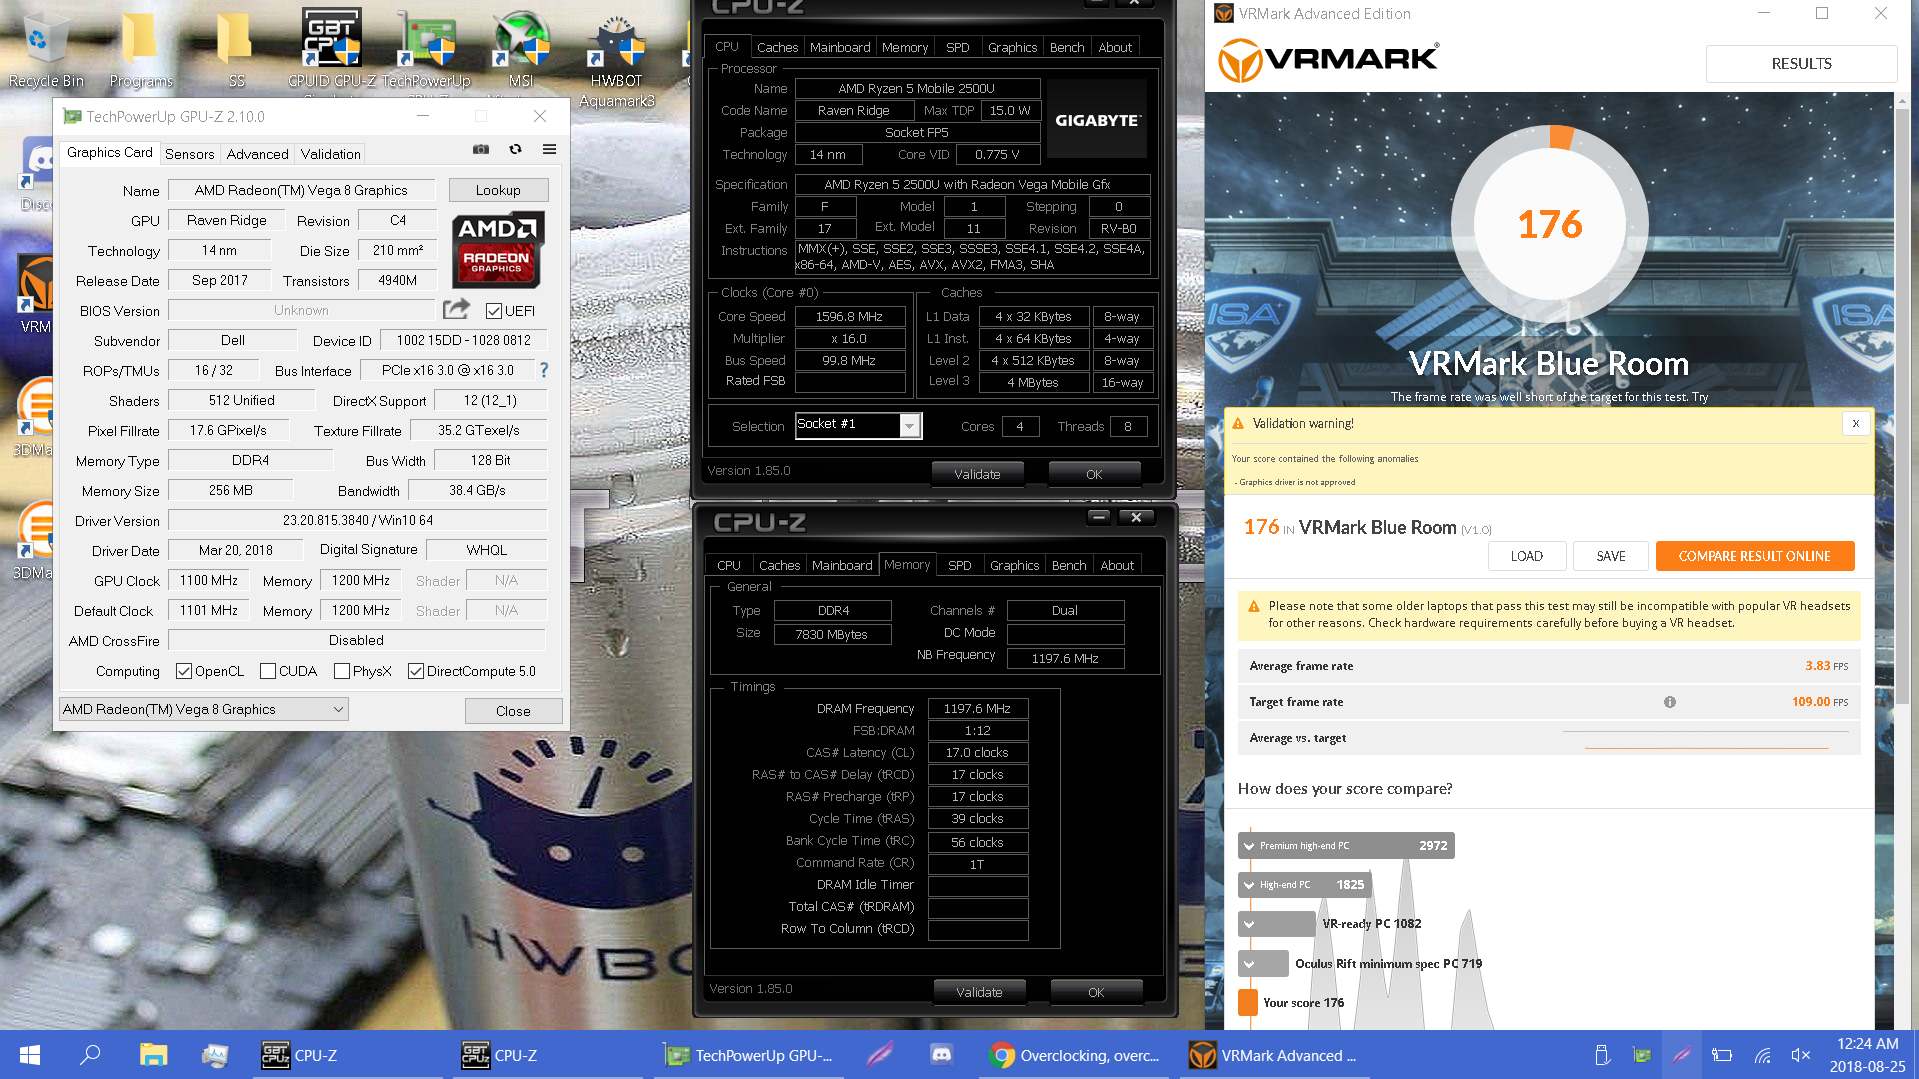This screenshot has width=1919, height=1079.
Task: Open the Recycle Bin desktop icon
Action: point(44,50)
